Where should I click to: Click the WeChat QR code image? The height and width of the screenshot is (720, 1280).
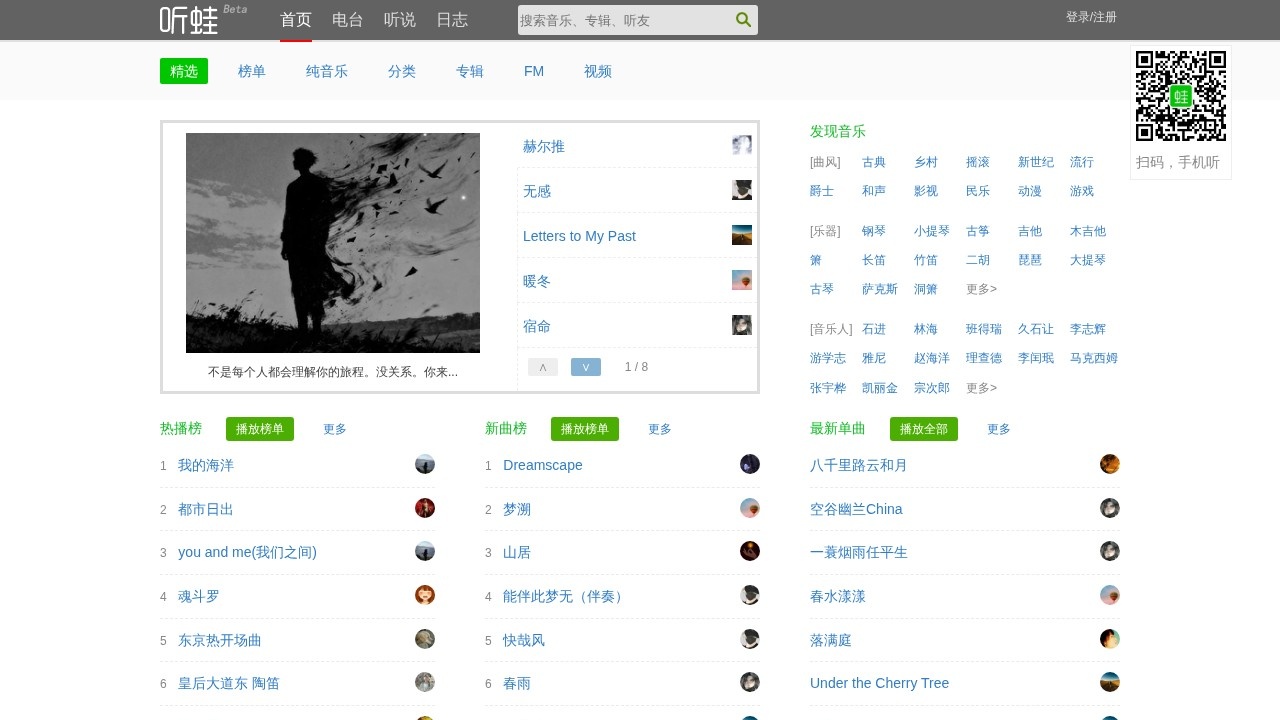(x=1180, y=95)
